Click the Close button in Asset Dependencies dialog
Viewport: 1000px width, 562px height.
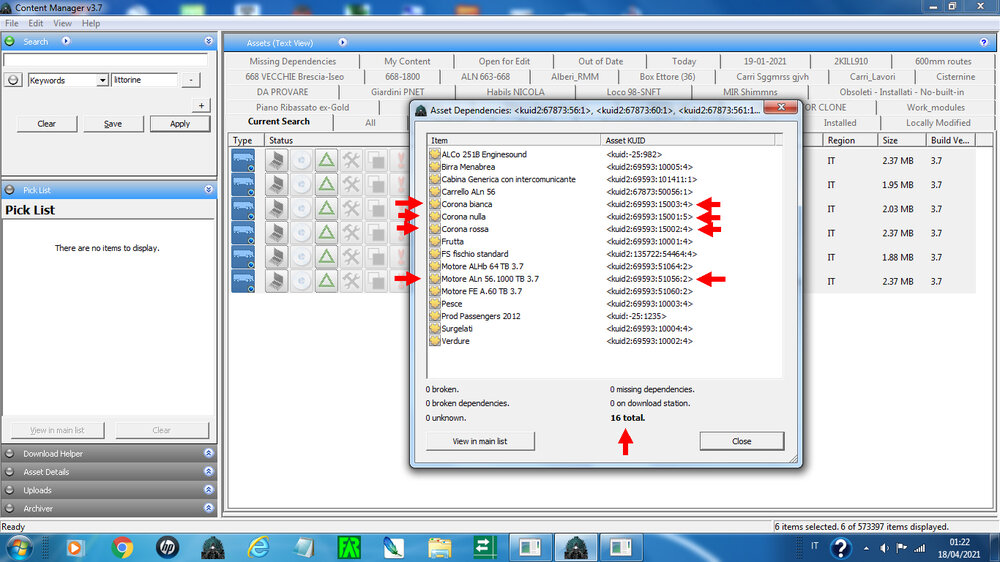[x=742, y=441]
